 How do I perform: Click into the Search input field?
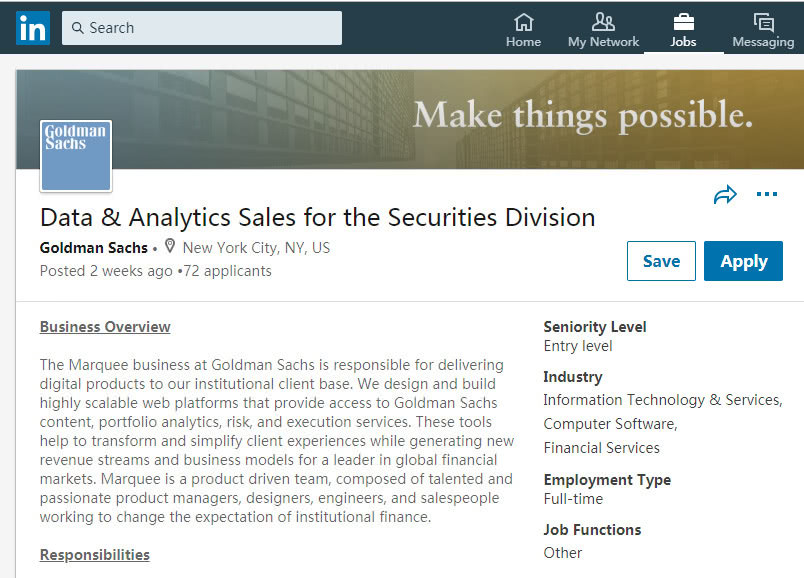[210, 28]
